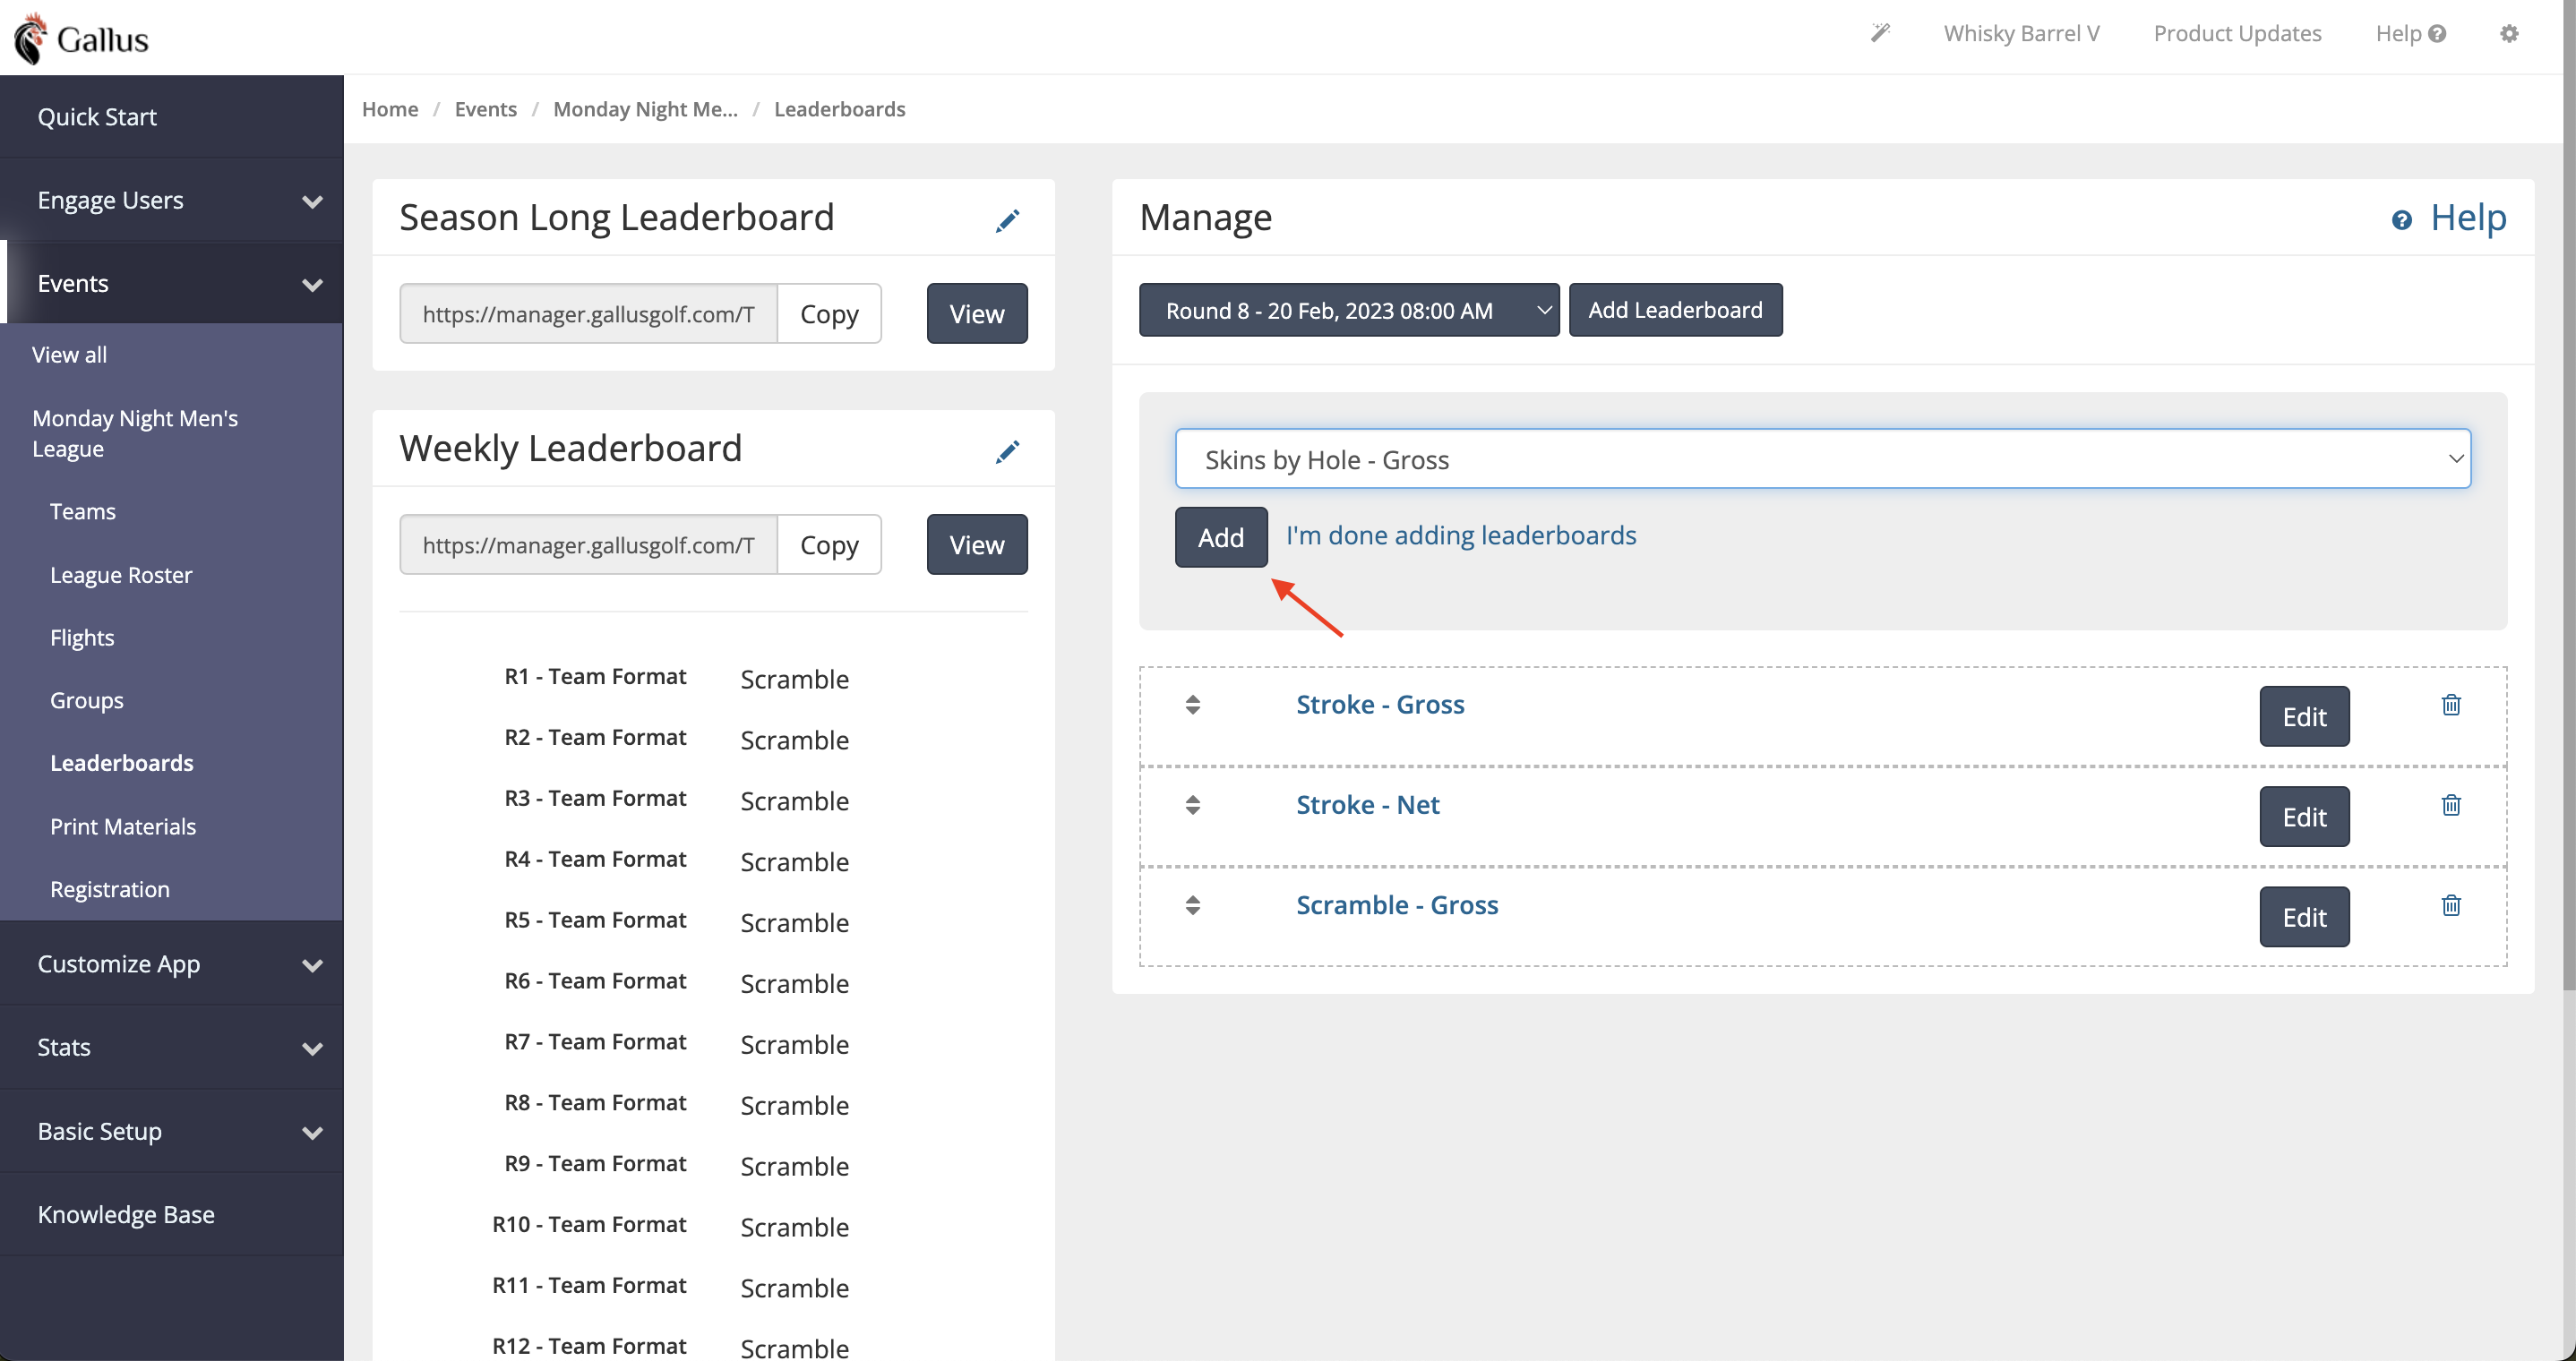Image resolution: width=2576 pixels, height=1361 pixels.
Task: Click Scramble value in R5 row
Action: point(794,922)
